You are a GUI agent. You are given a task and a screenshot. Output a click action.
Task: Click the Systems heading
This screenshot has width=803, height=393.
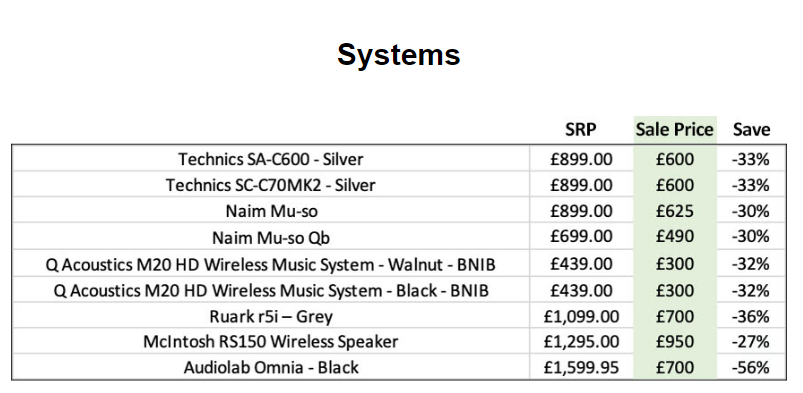tap(398, 55)
